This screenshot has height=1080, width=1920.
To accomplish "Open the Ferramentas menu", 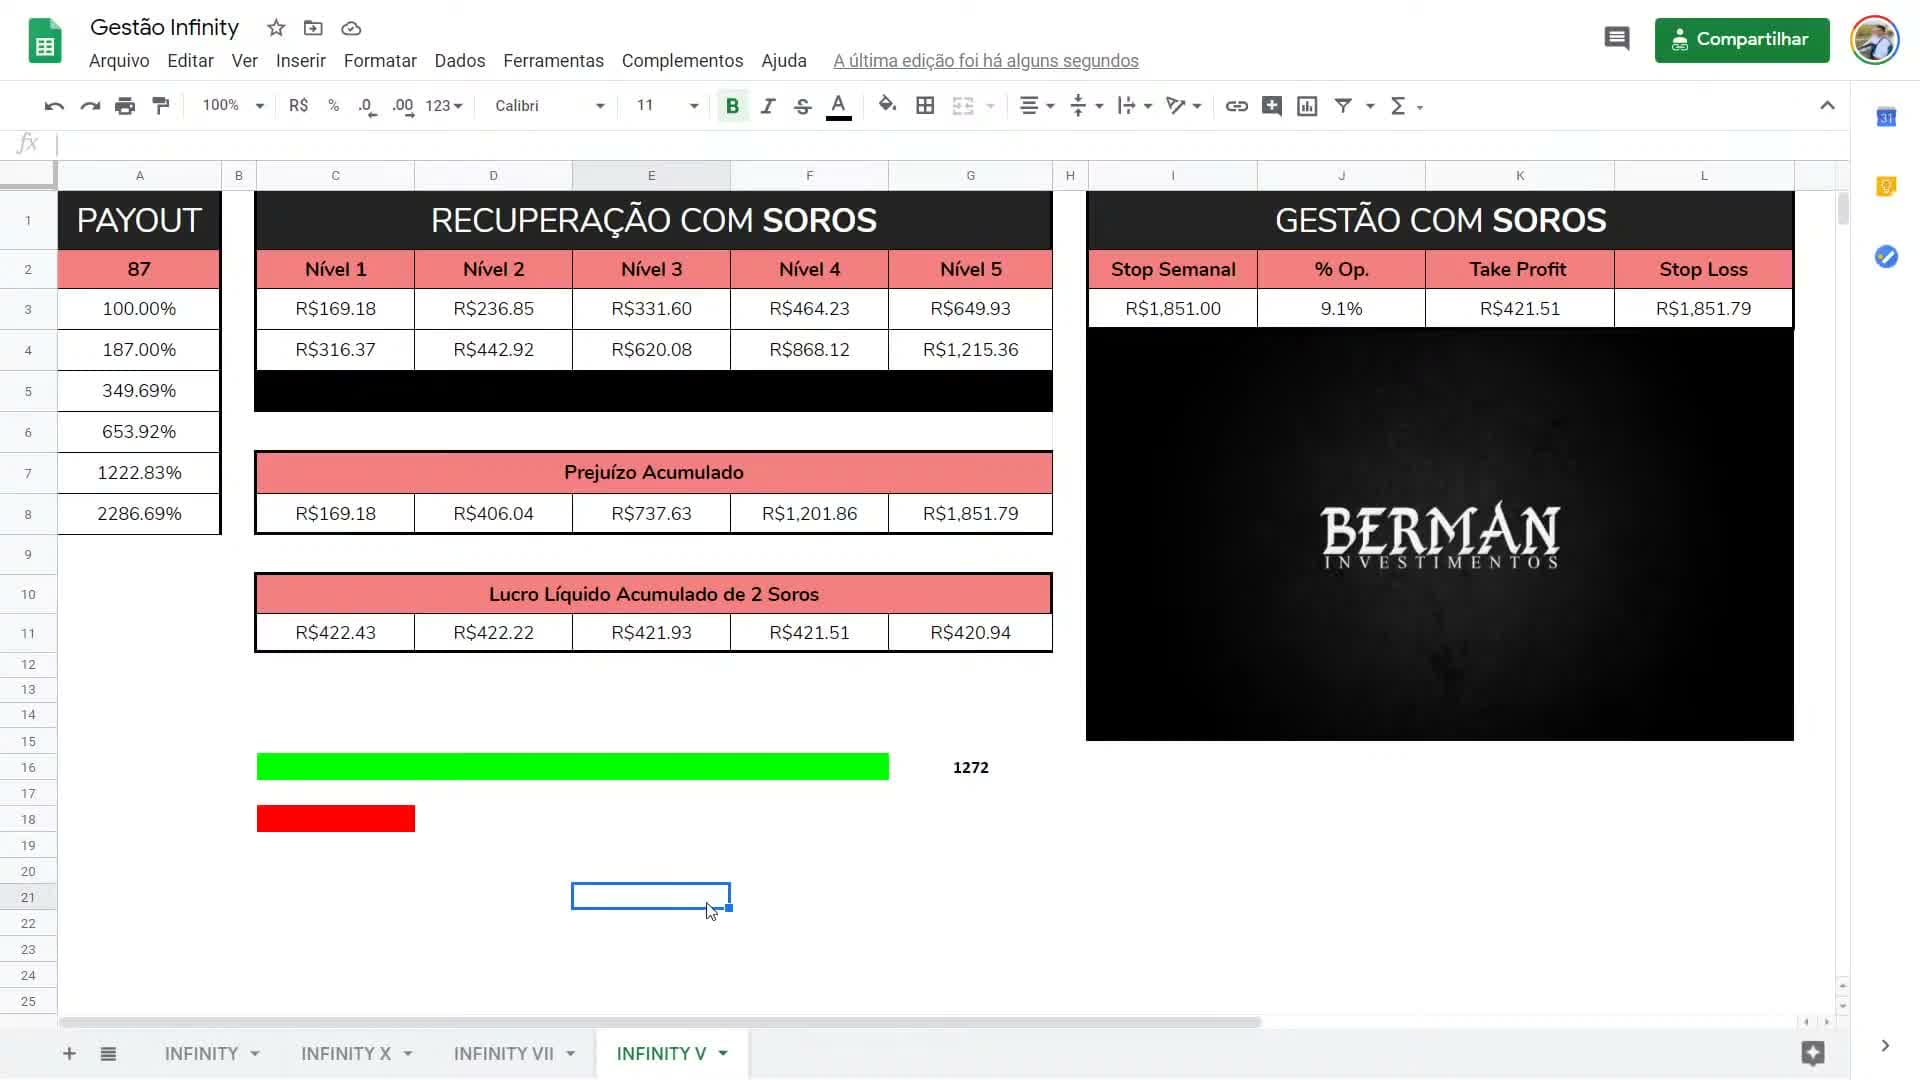I will [553, 61].
